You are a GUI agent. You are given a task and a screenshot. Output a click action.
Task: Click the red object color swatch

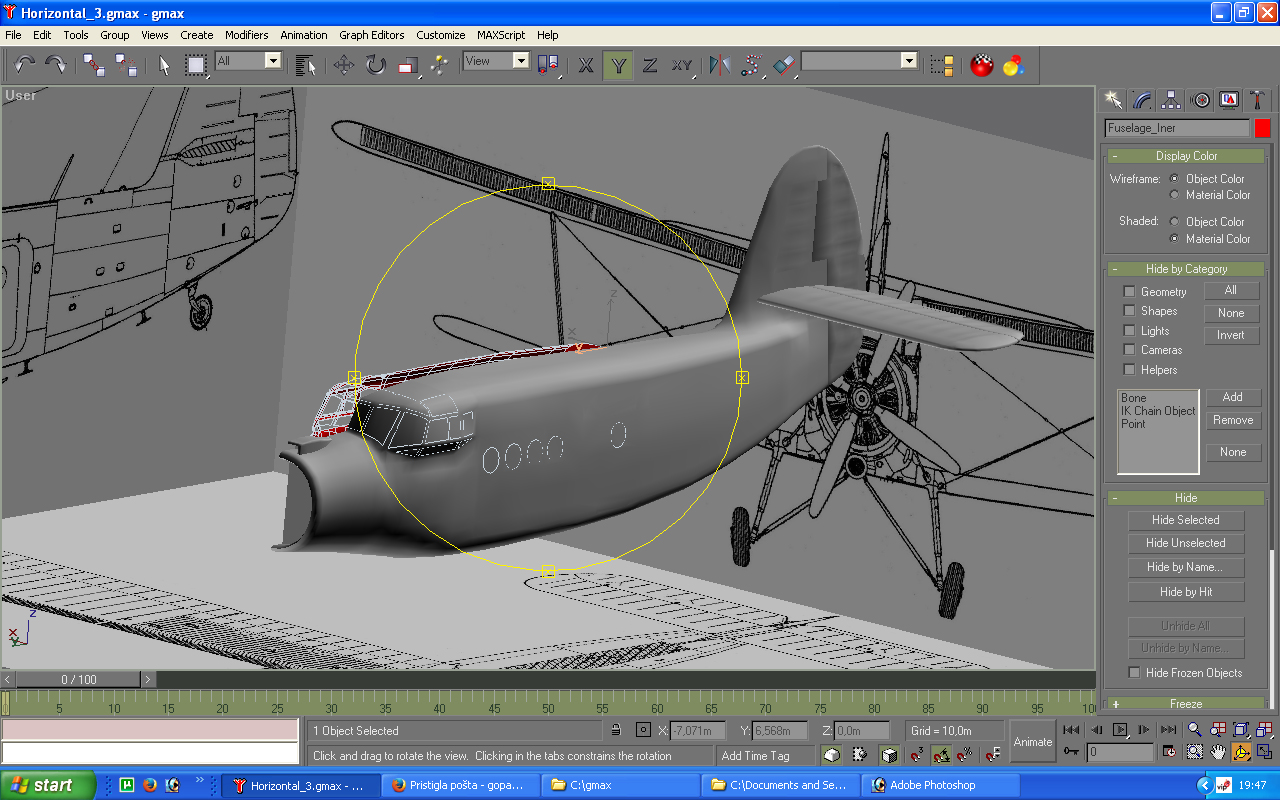tap(1262, 128)
